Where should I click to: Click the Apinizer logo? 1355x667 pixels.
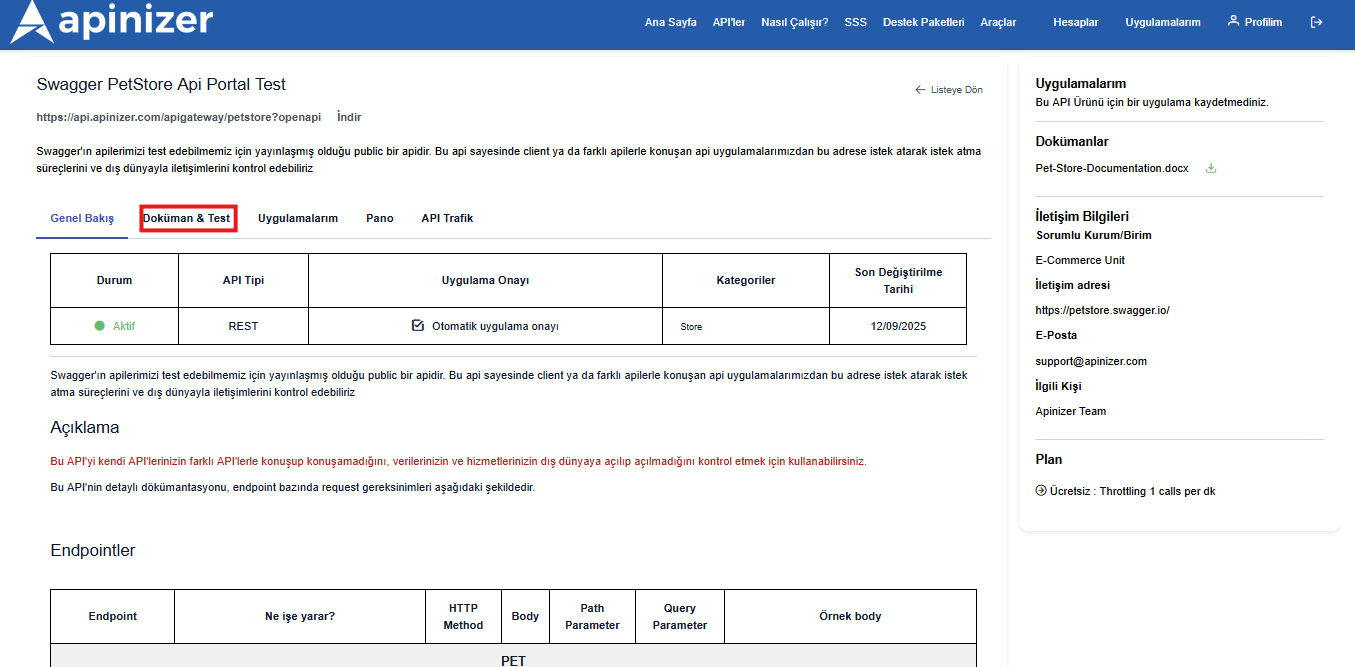[x=112, y=21]
